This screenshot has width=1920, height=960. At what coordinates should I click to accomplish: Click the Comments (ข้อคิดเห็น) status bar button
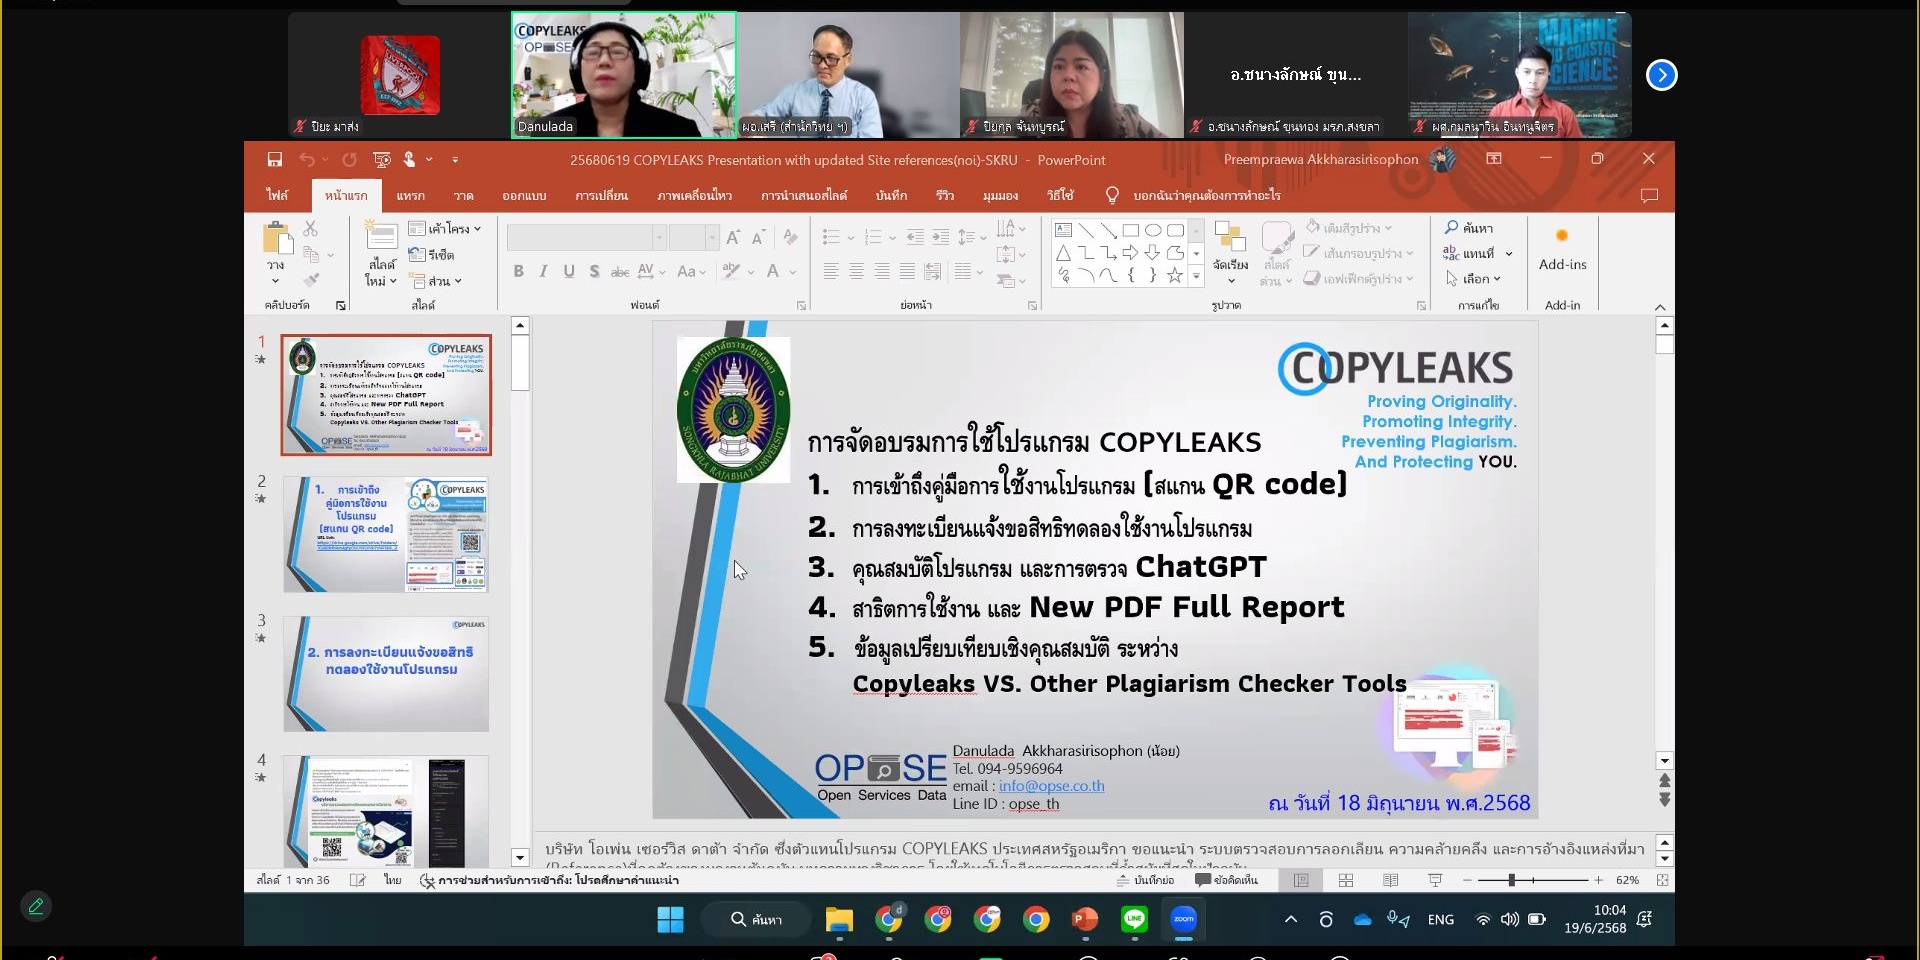1226,880
